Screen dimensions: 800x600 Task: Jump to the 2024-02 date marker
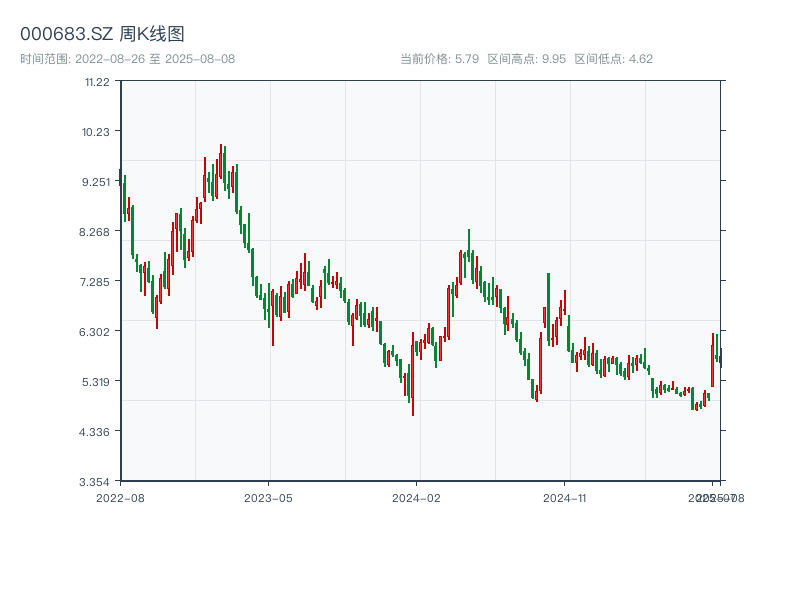[x=417, y=497]
